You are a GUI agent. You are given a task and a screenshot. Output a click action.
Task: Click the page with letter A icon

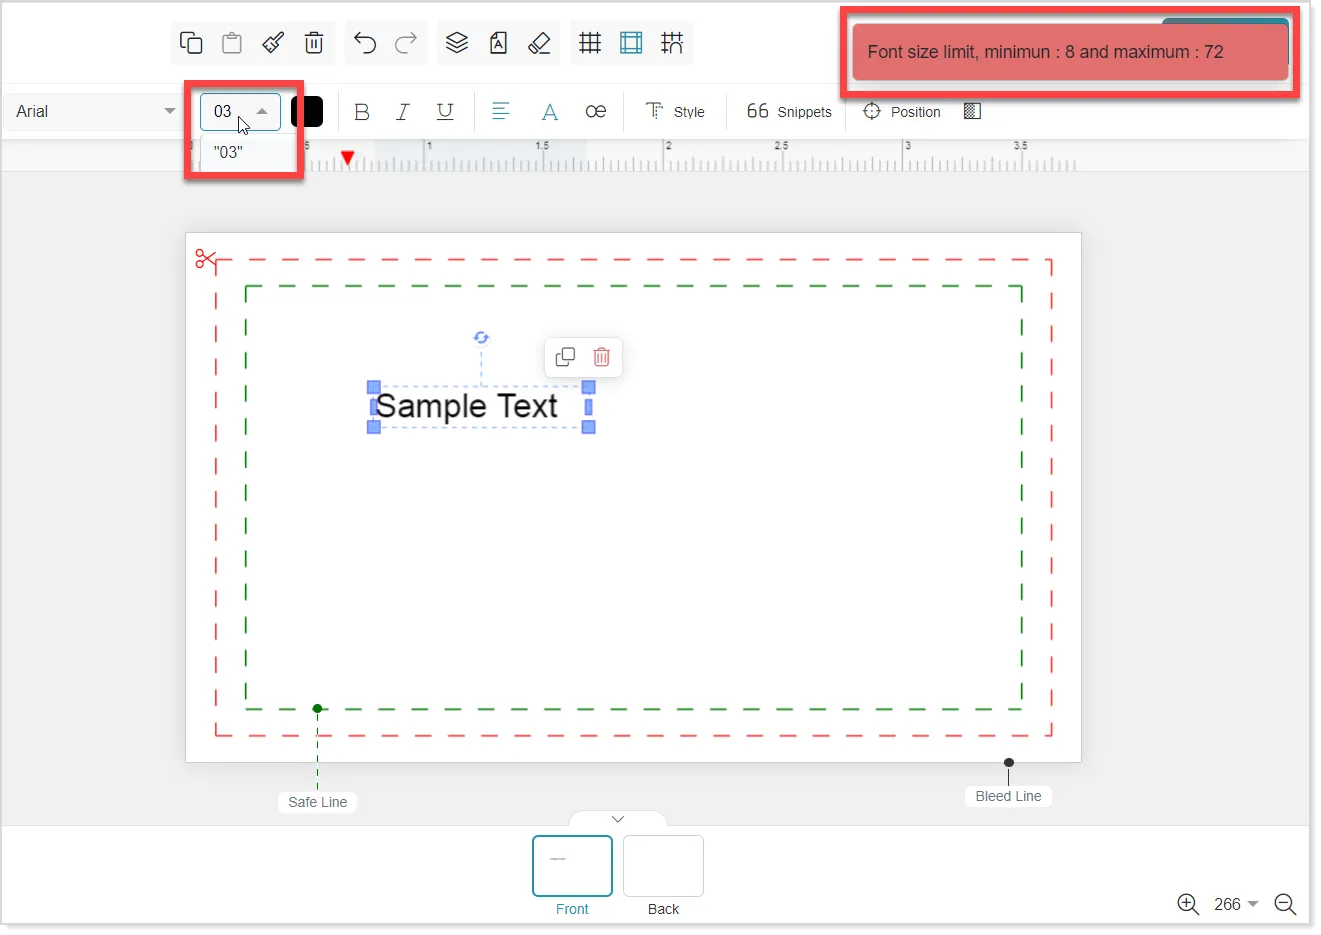click(498, 43)
